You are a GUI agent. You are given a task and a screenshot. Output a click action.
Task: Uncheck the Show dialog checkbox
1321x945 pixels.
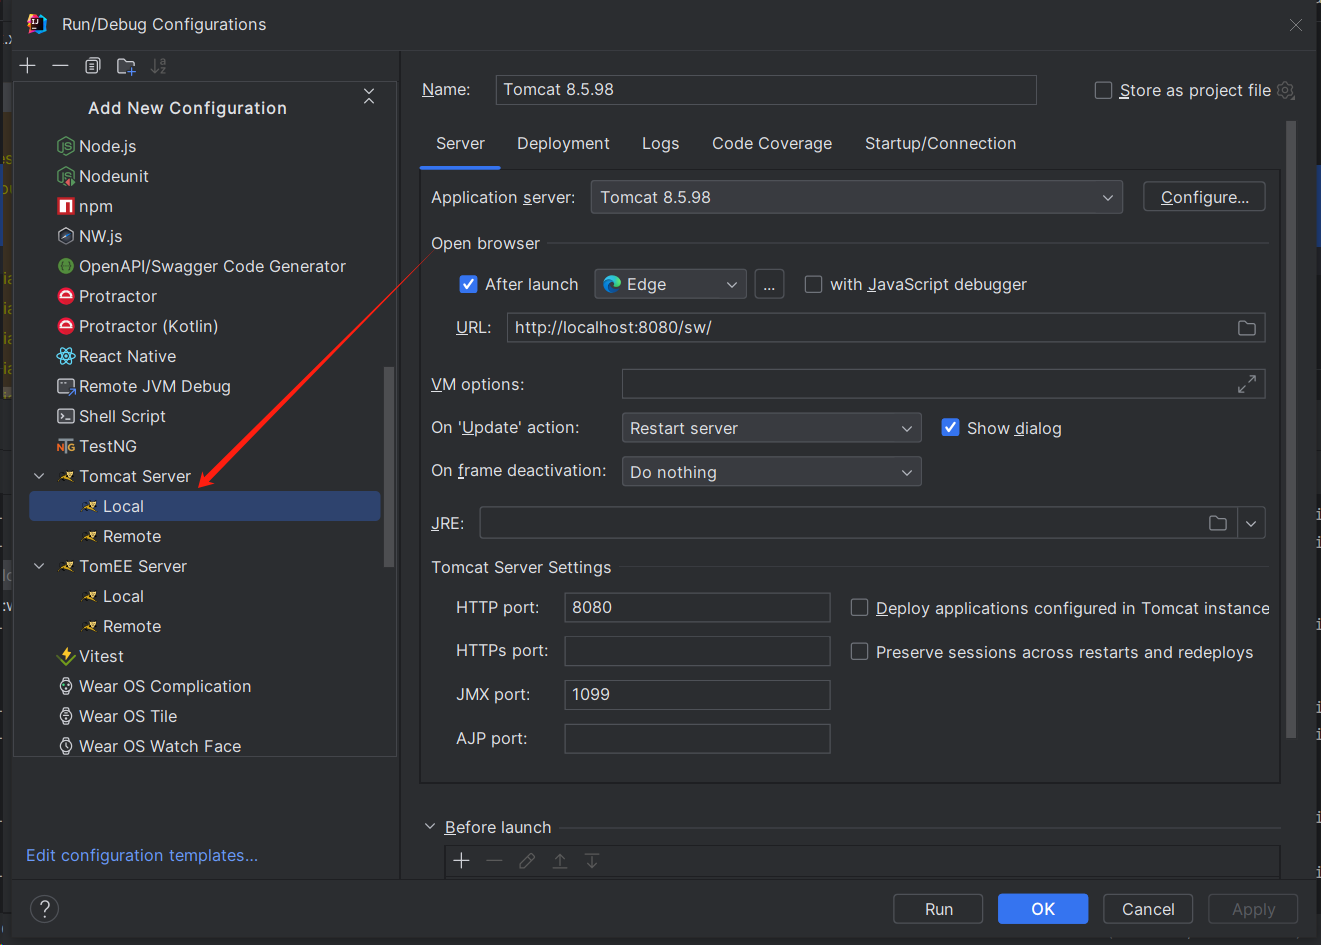click(950, 428)
